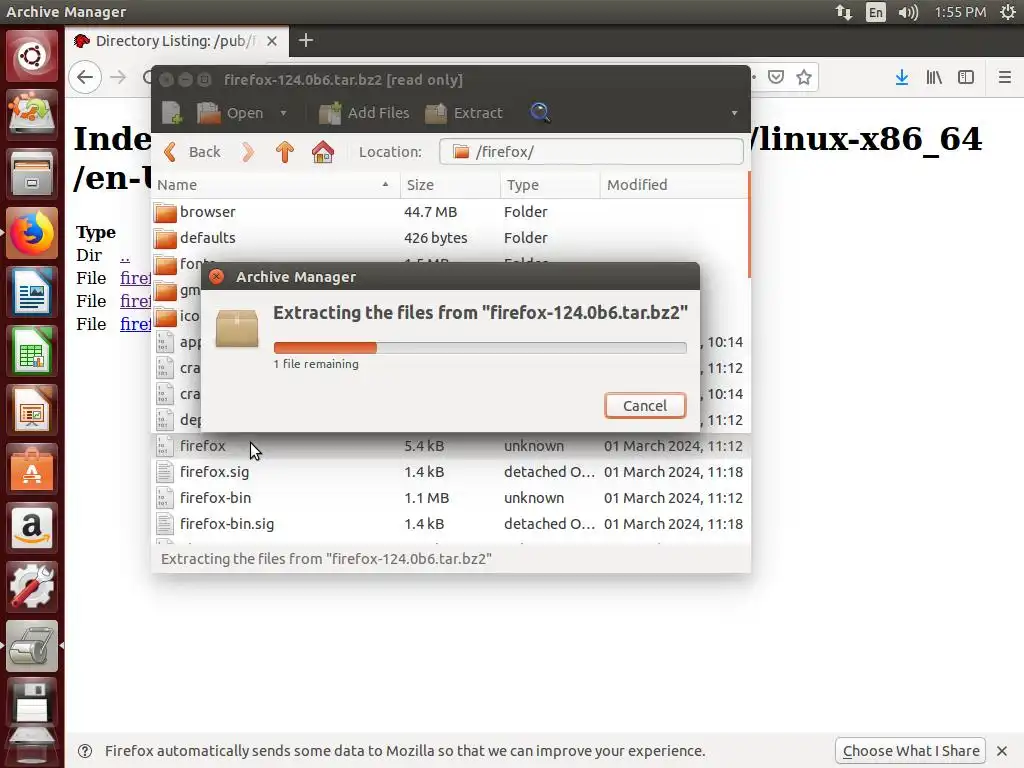This screenshot has height=768, width=1024.
Task: Launch LibreOffice Calc from dock
Action: pyautogui.click(x=32, y=351)
